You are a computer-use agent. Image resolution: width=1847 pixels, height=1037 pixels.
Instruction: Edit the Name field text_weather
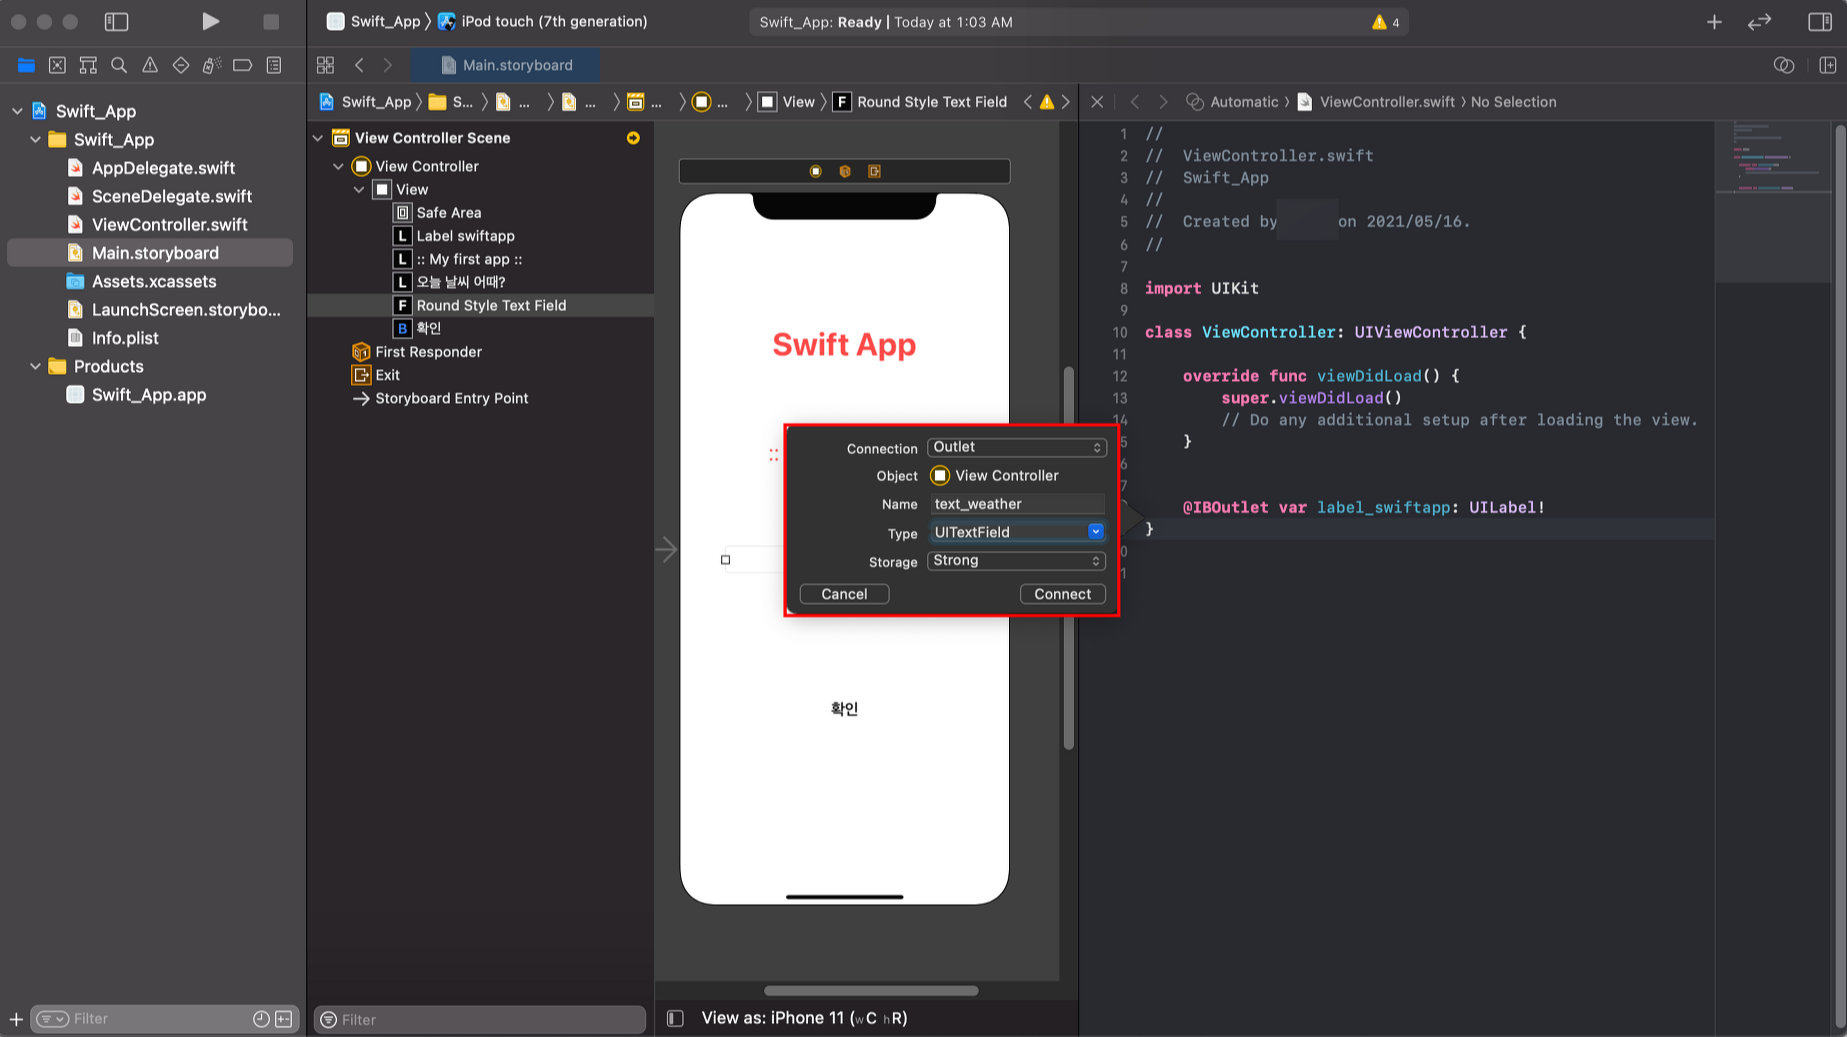click(x=1017, y=504)
